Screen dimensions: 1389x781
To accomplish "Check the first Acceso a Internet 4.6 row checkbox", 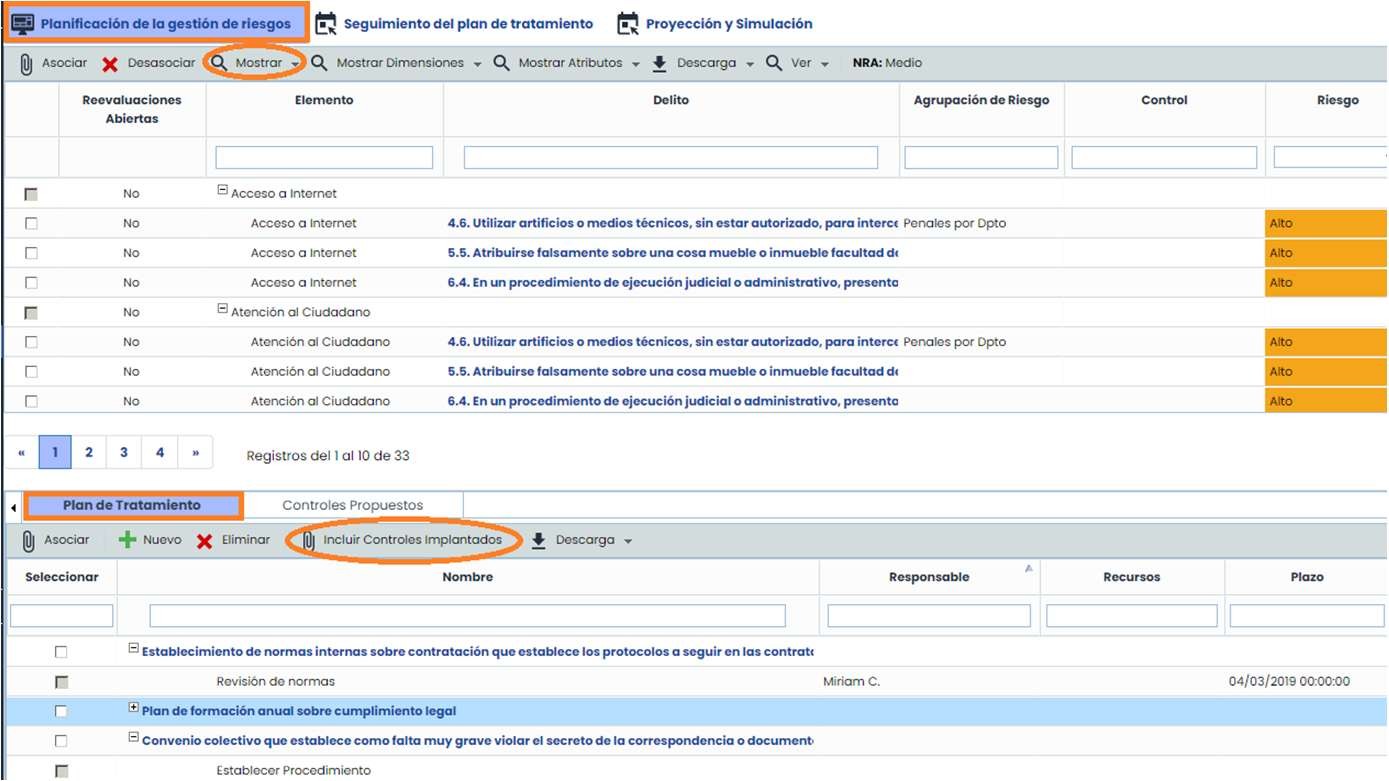I will (31, 224).
